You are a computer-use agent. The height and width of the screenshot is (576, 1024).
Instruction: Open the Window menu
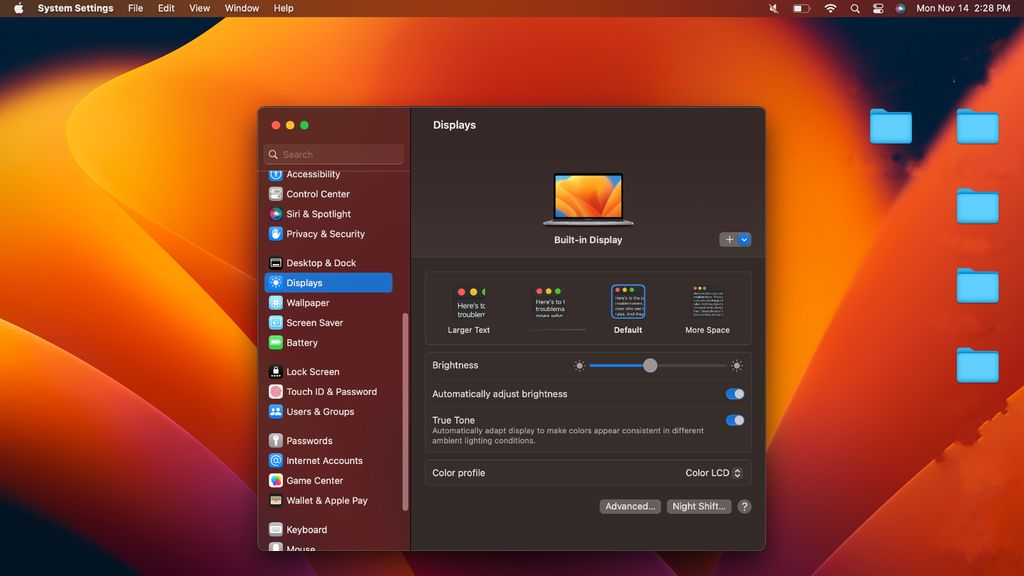[x=241, y=8]
